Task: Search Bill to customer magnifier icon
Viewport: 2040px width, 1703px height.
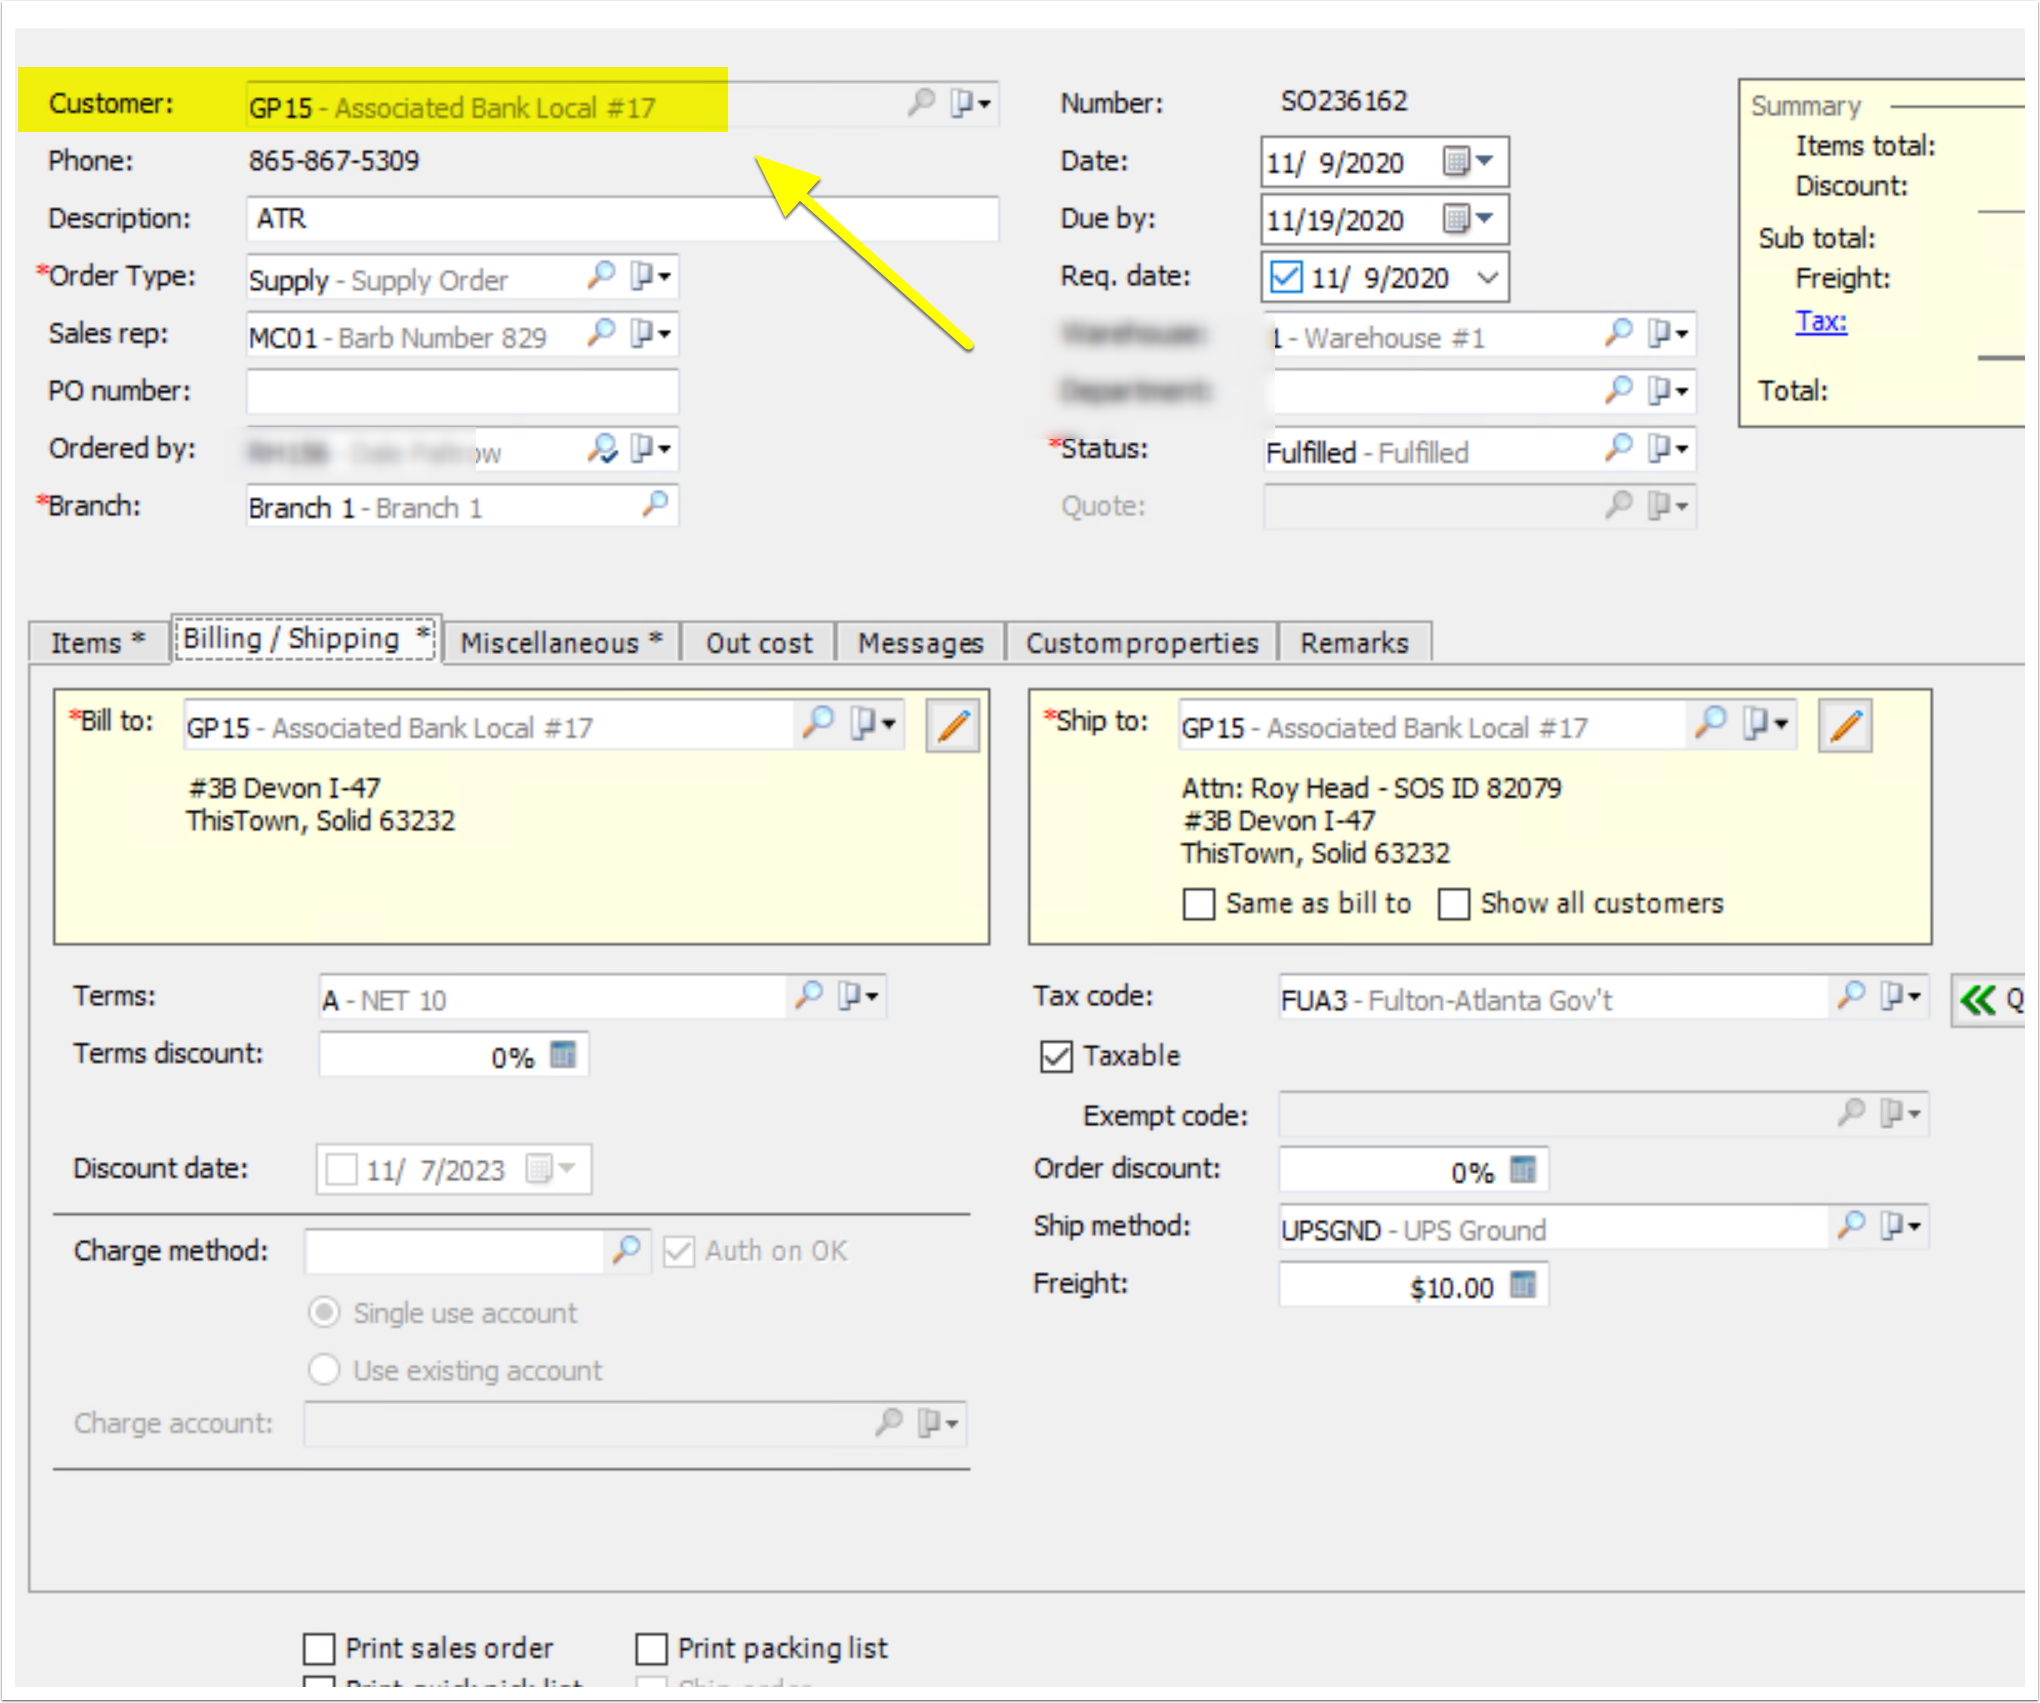Action: tap(818, 722)
